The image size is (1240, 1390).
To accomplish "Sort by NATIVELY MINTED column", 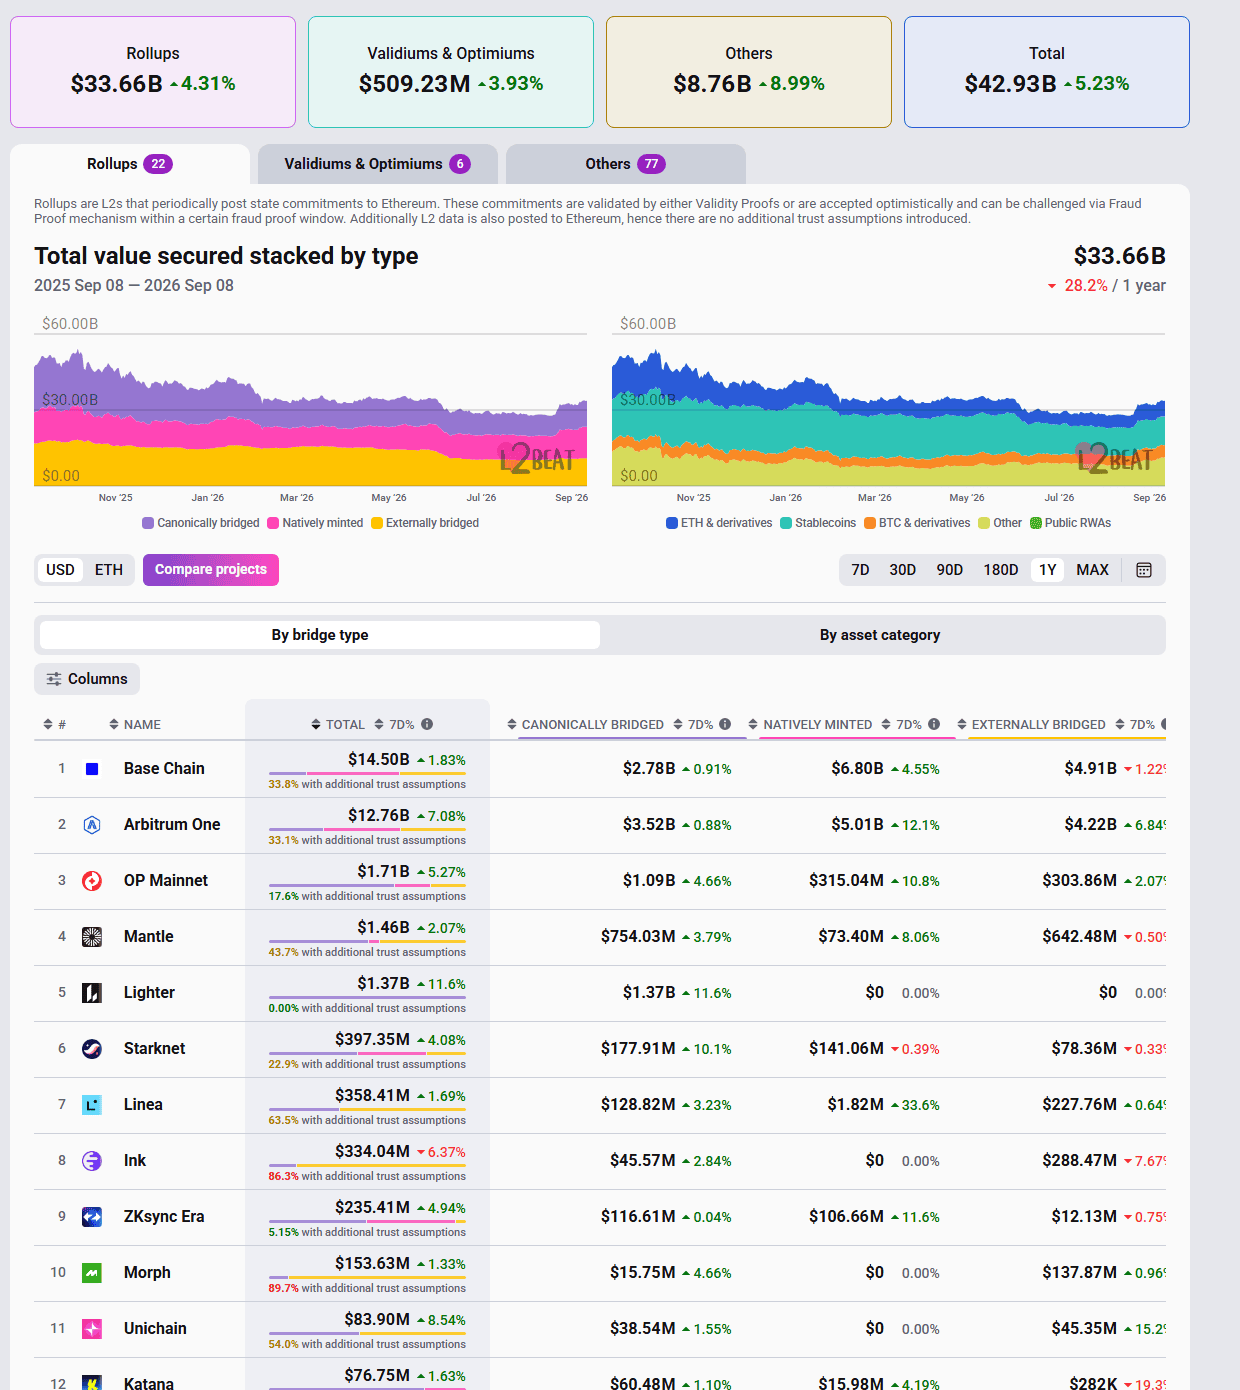I will [810, 725].
